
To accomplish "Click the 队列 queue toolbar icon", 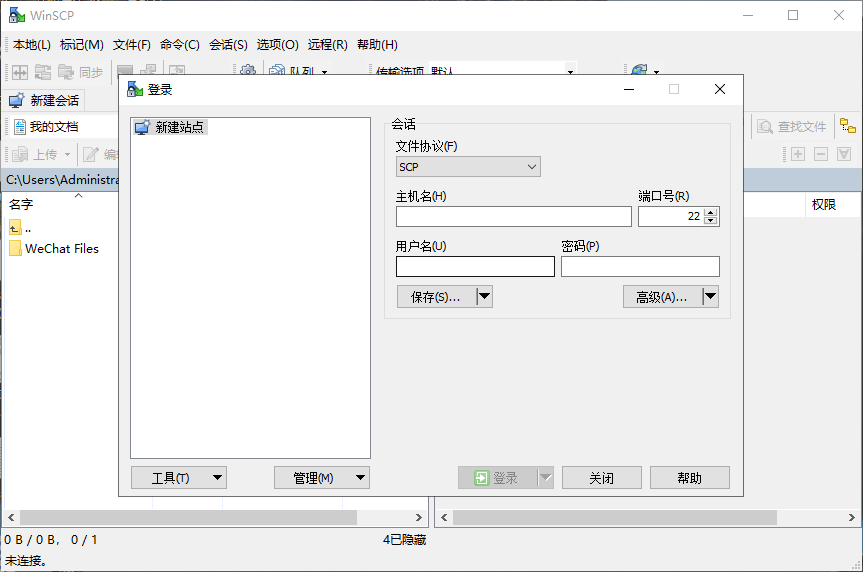I will (x=277, y=71).
